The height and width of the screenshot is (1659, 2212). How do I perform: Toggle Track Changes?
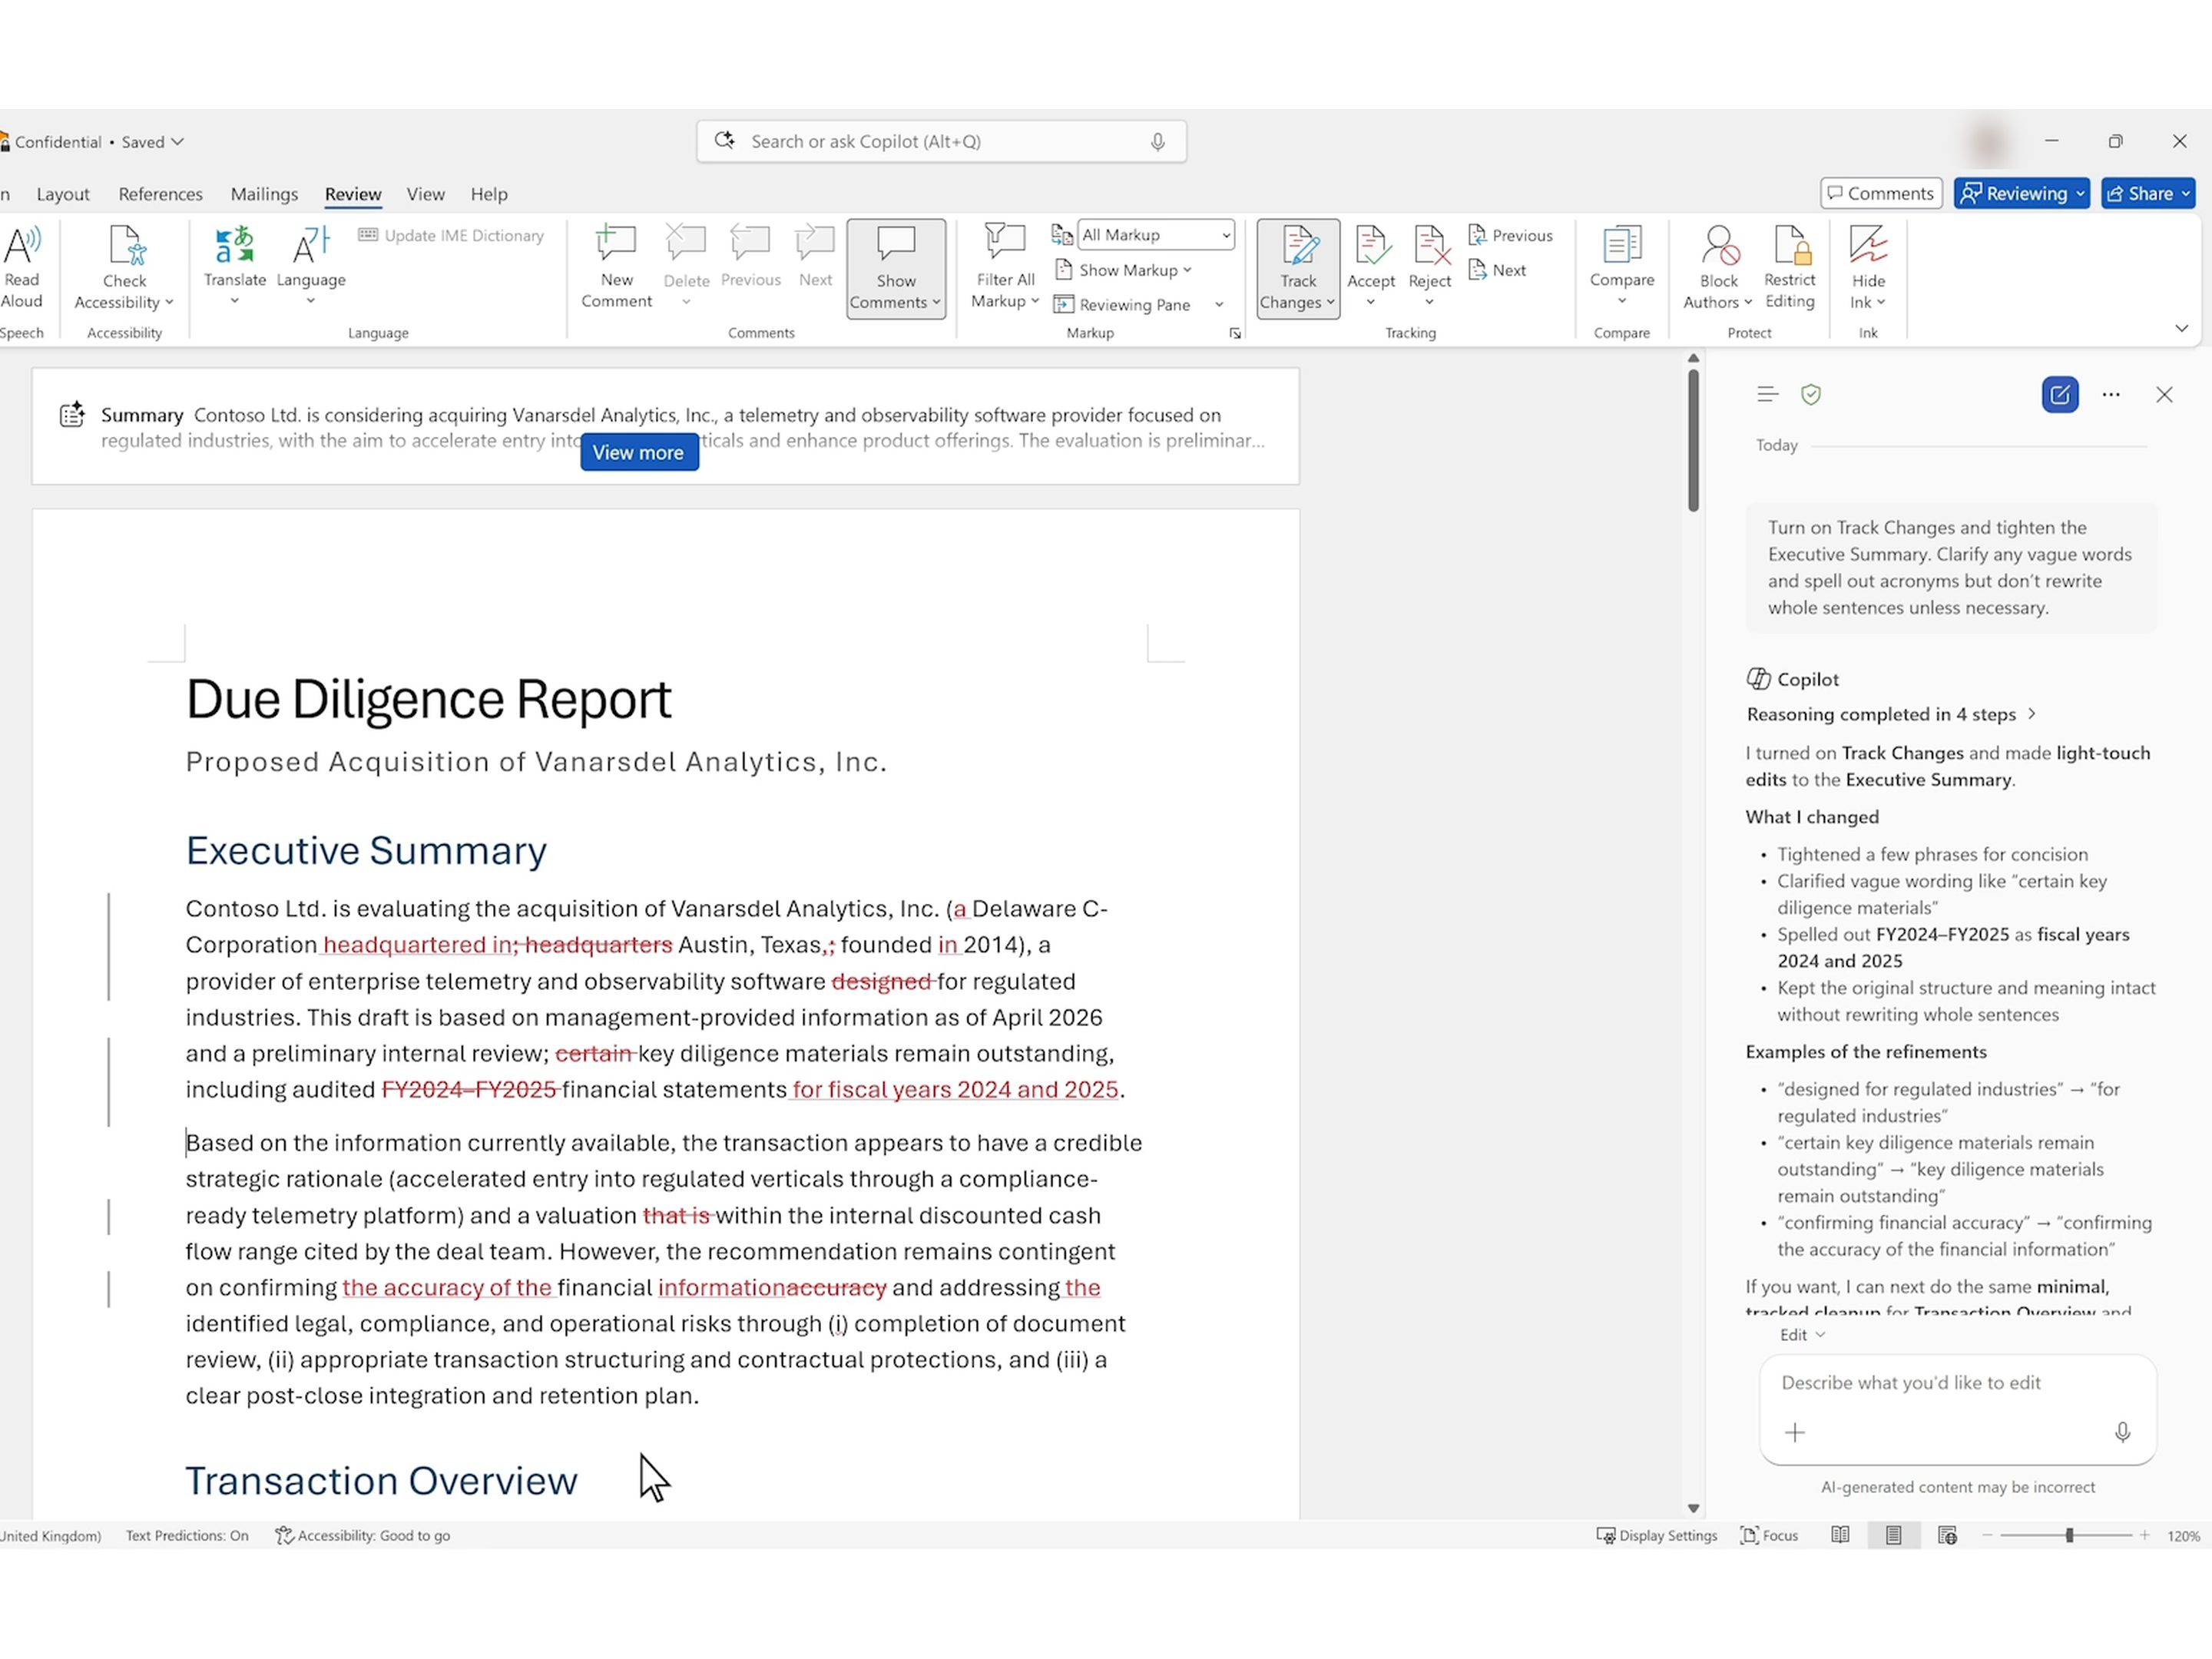tap(1298, 268)
